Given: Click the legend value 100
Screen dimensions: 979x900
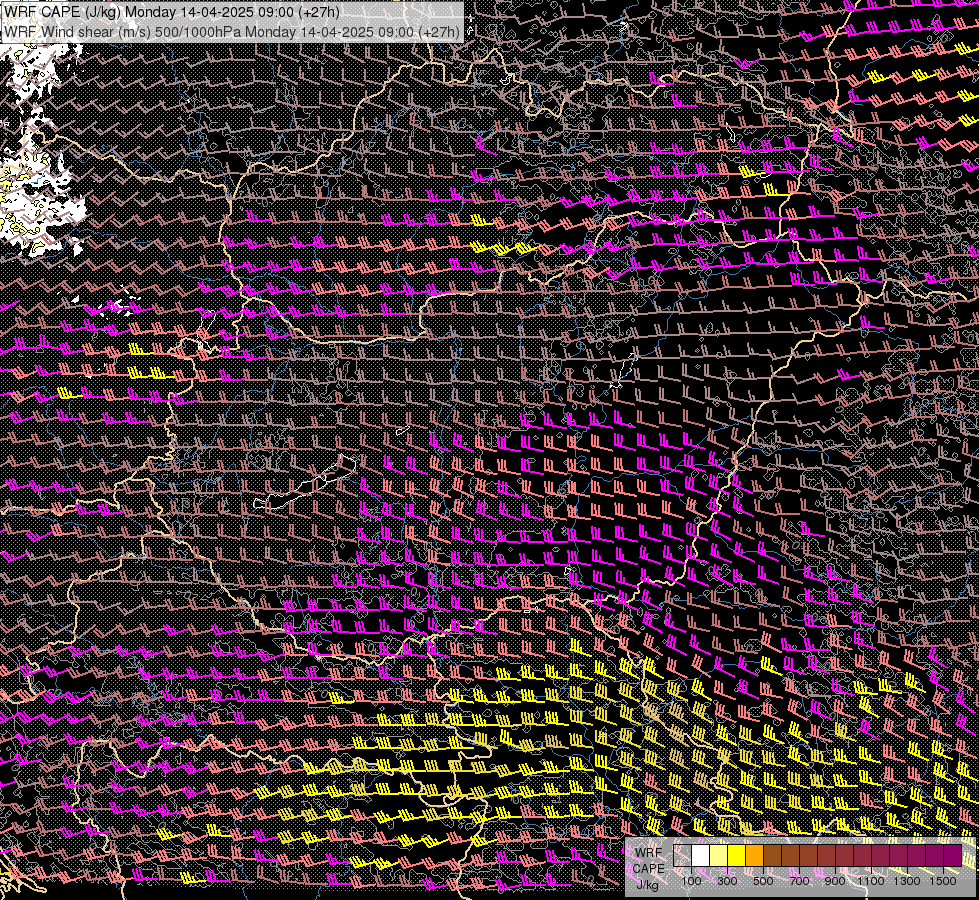Looking at the screenshot, I should (691, 881).
